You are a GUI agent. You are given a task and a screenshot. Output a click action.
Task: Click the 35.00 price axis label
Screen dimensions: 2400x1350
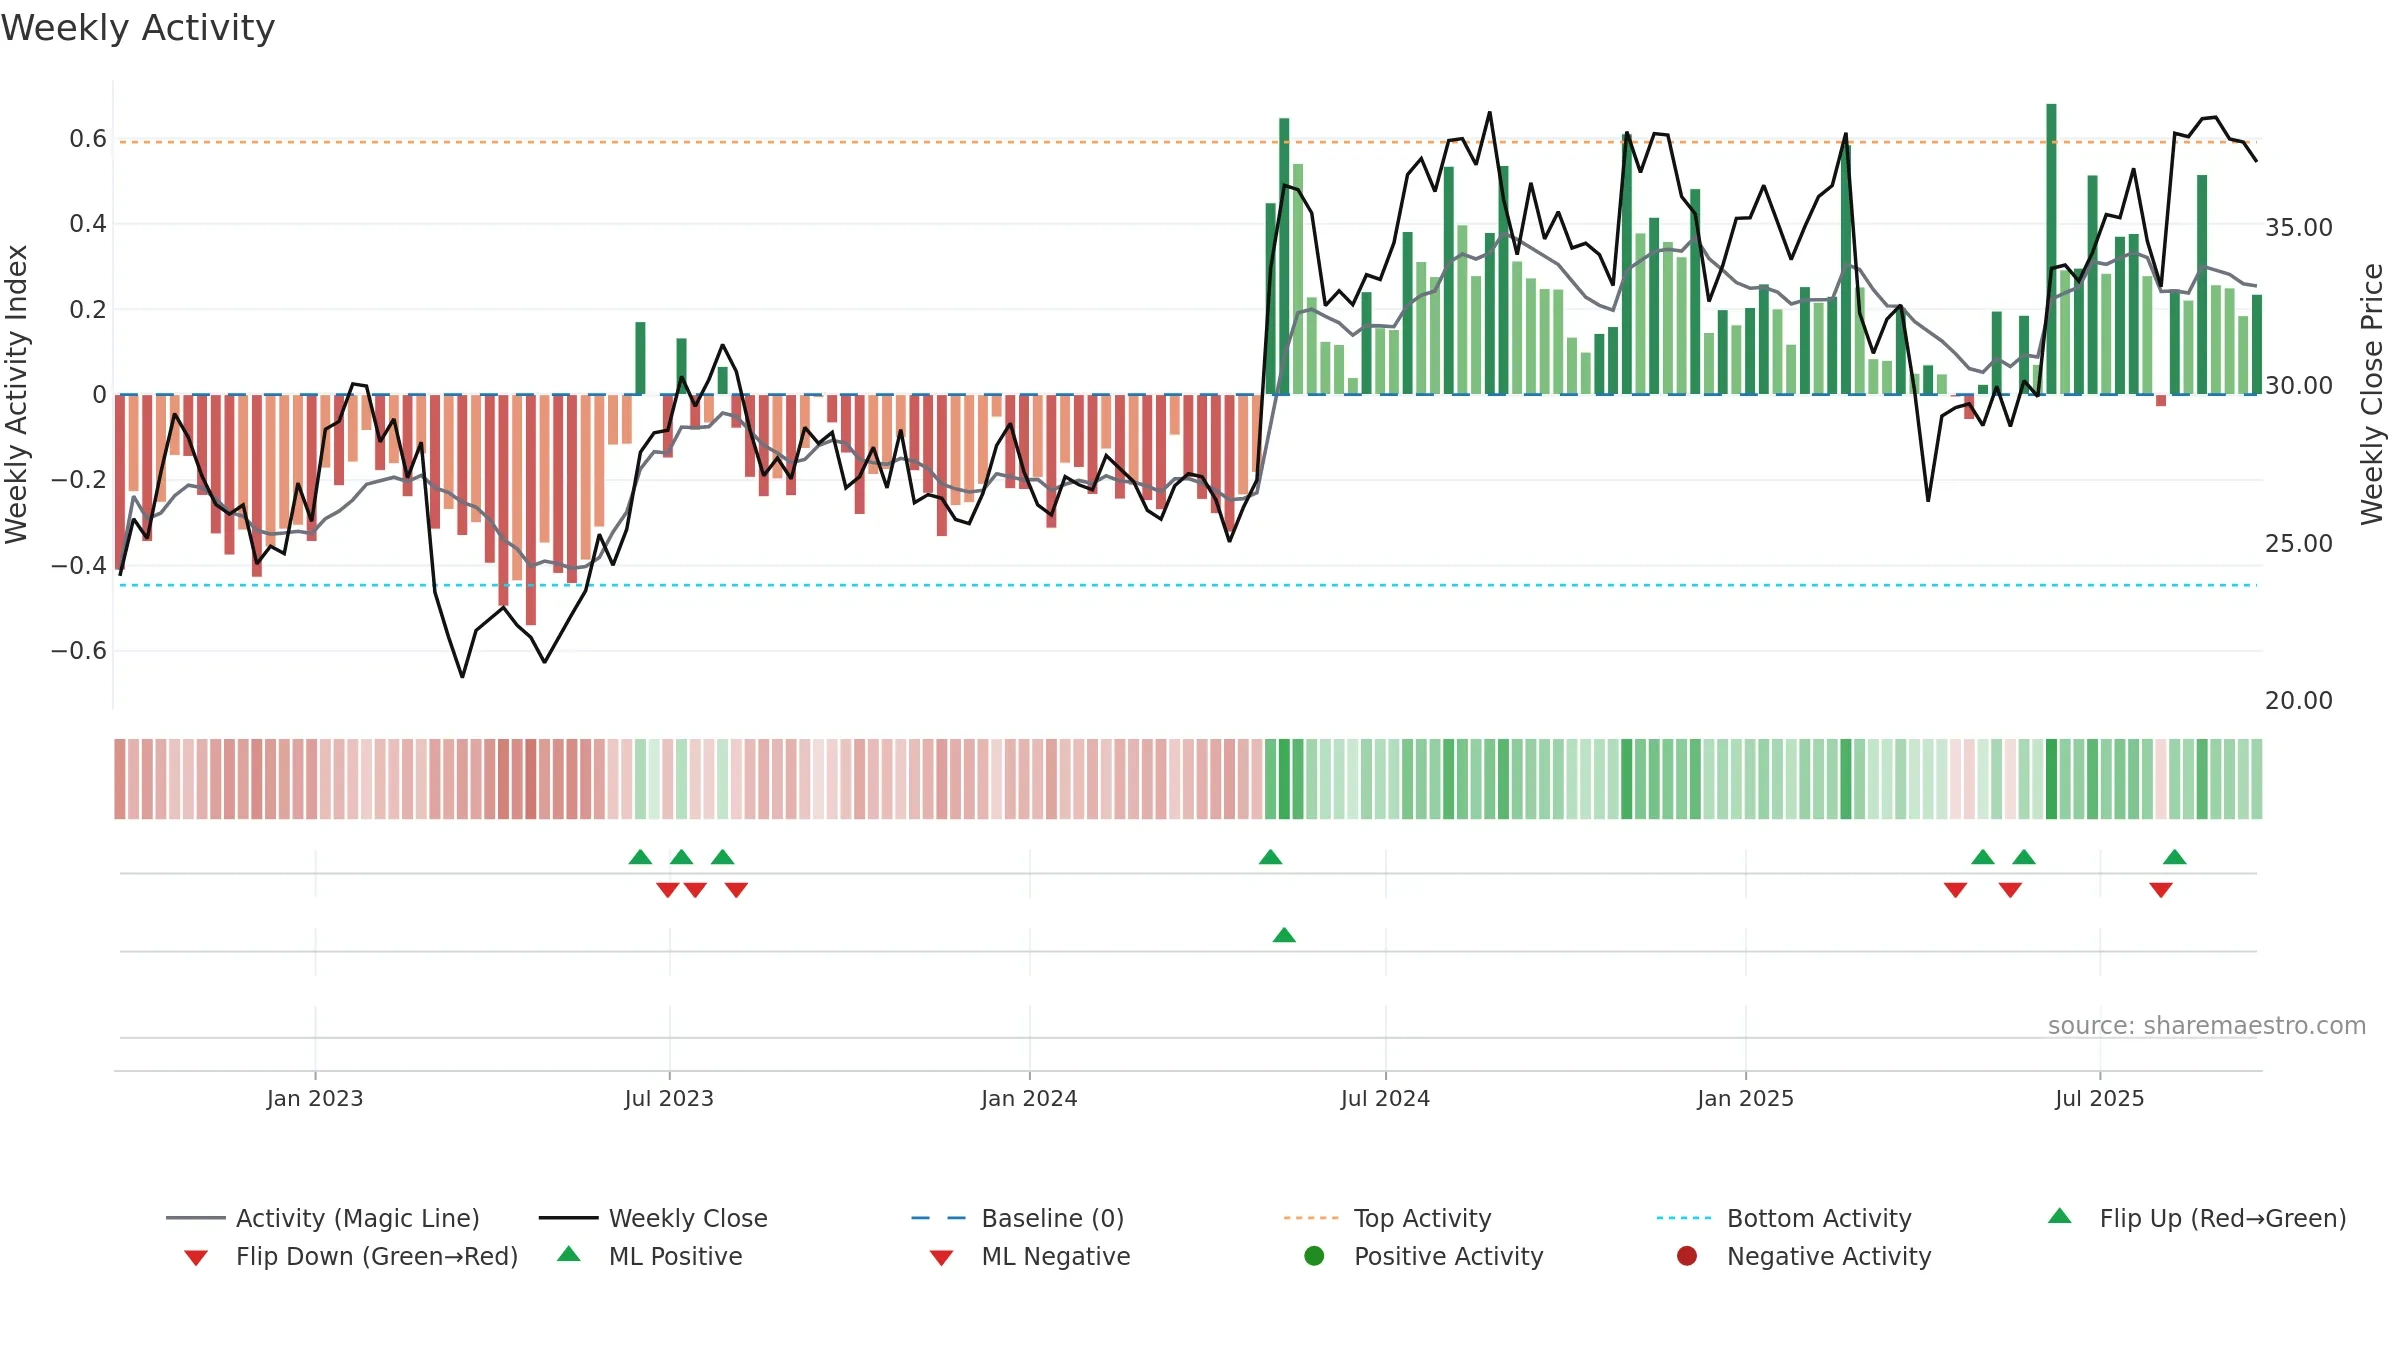pos(2299,228)
